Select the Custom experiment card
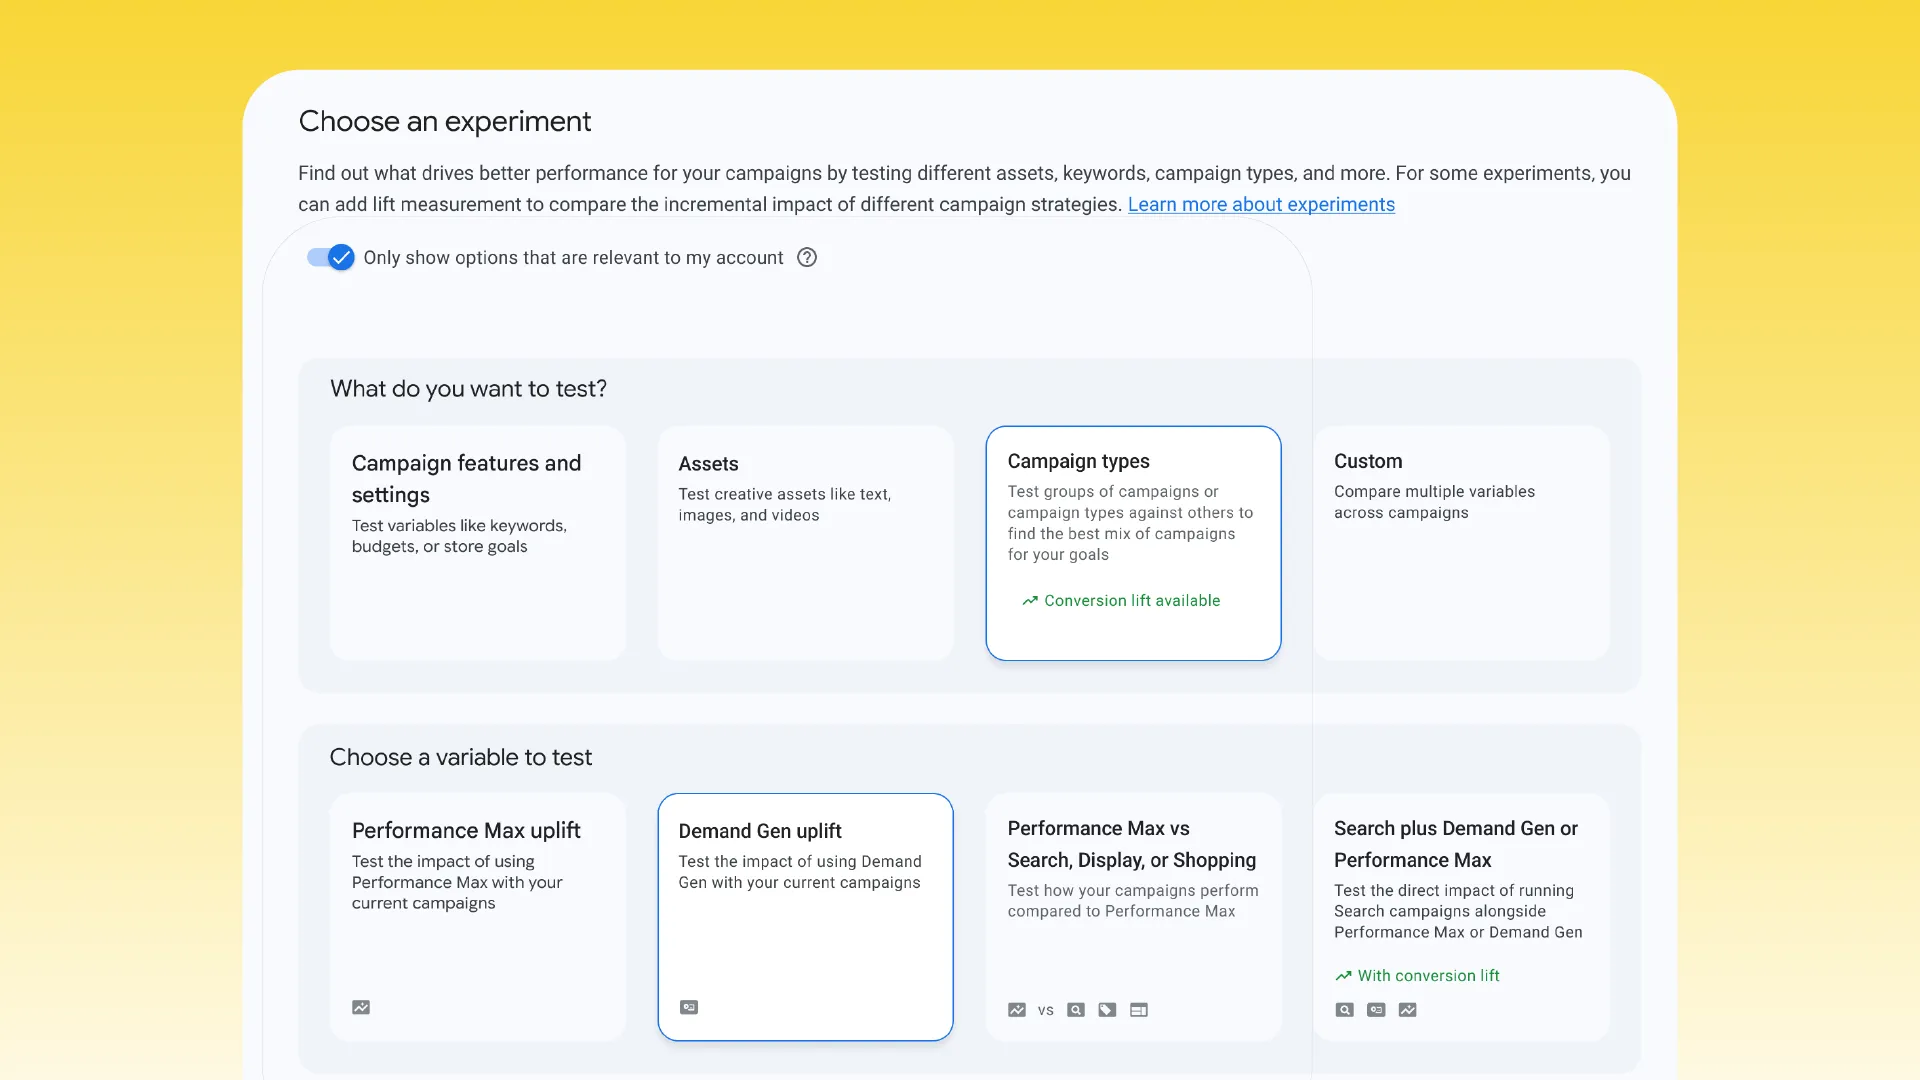Image resolution: width=1920 pixels, height=1080 pixels. 1461,543
